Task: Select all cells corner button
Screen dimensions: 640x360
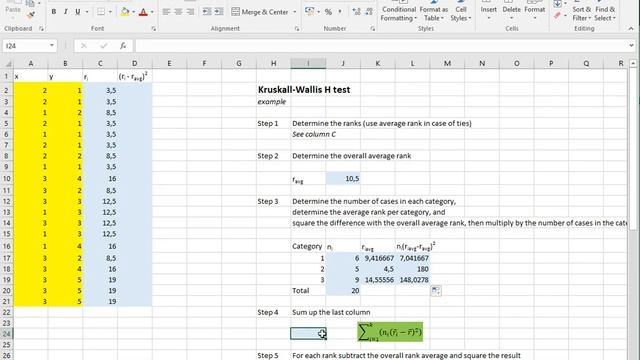Action: point(7,63)
